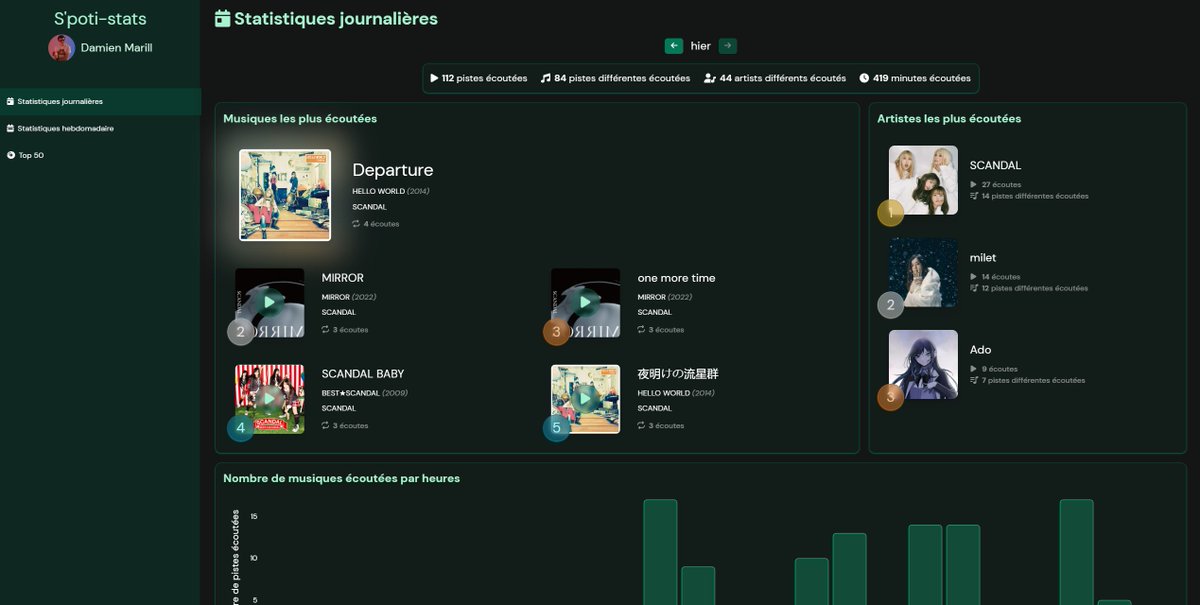Click 'Musiques les plus écoutées' heading
The width and height of the screenshot is (1200, 605).
(300, 118)
